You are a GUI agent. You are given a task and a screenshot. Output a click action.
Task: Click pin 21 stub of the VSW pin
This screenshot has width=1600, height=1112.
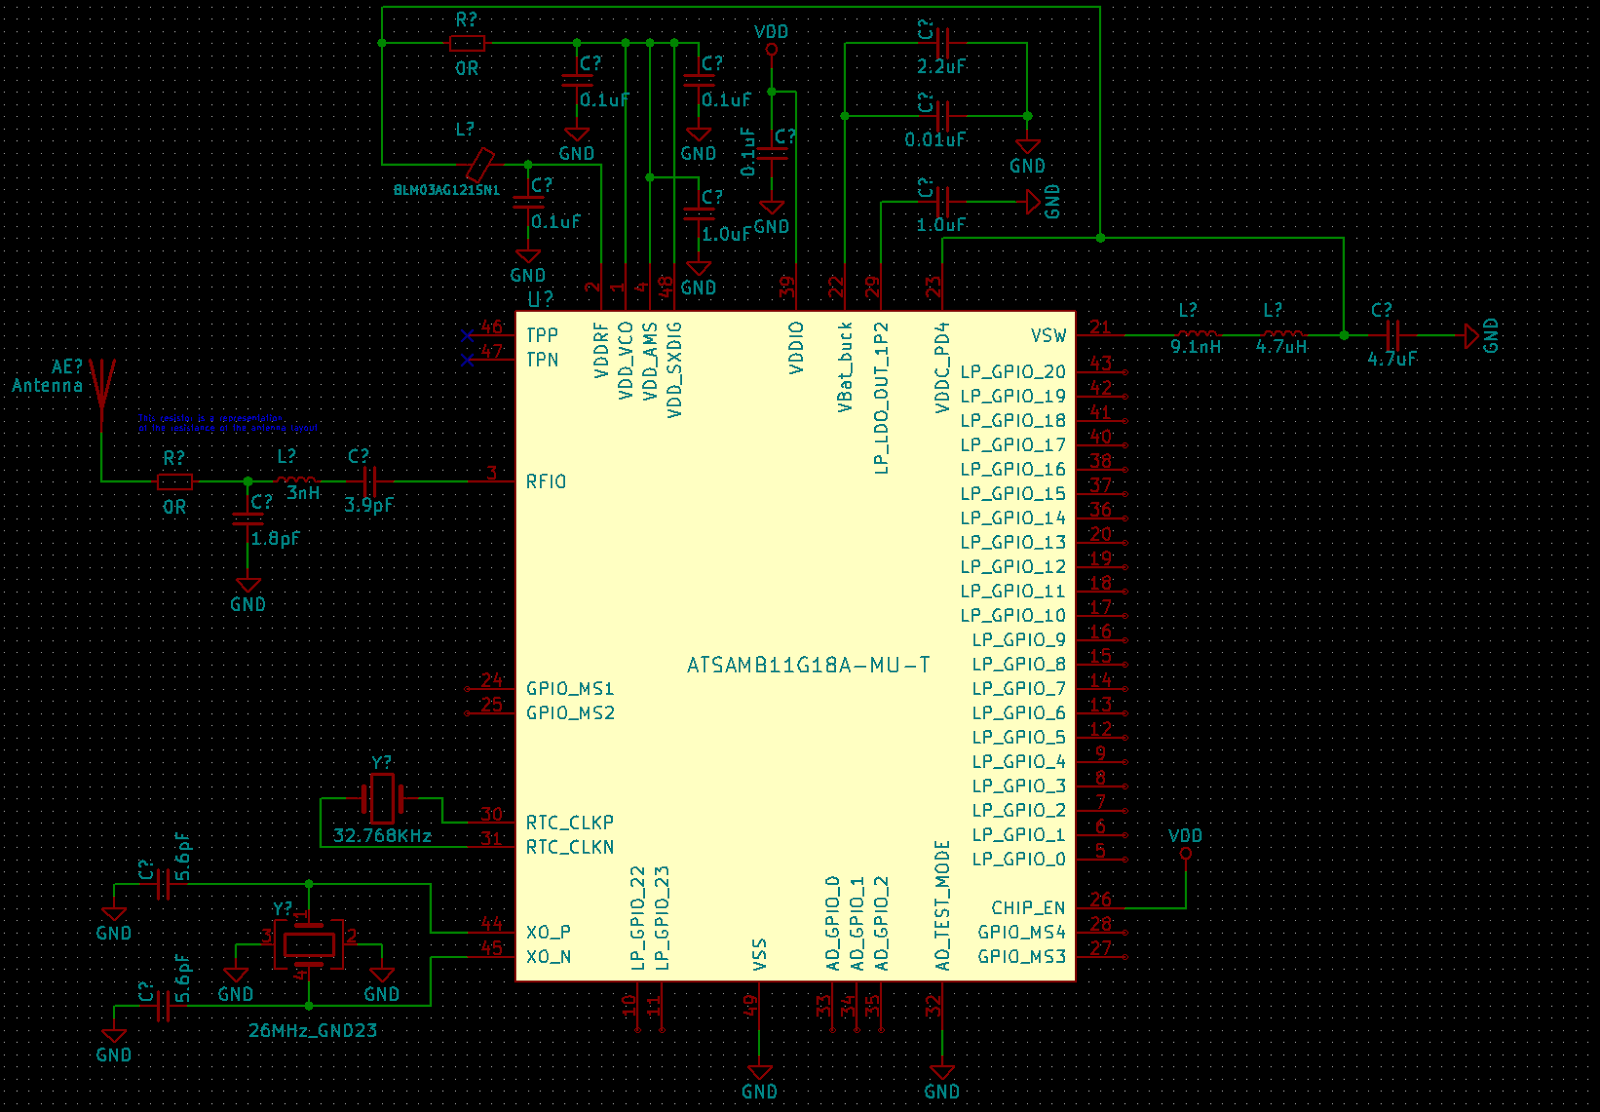click(x=1100, y=335)
